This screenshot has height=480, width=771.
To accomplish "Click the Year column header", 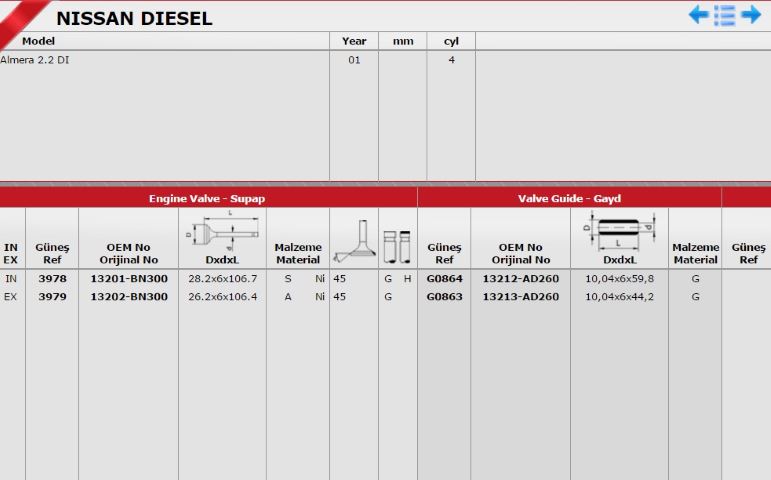I will point(354,41).
